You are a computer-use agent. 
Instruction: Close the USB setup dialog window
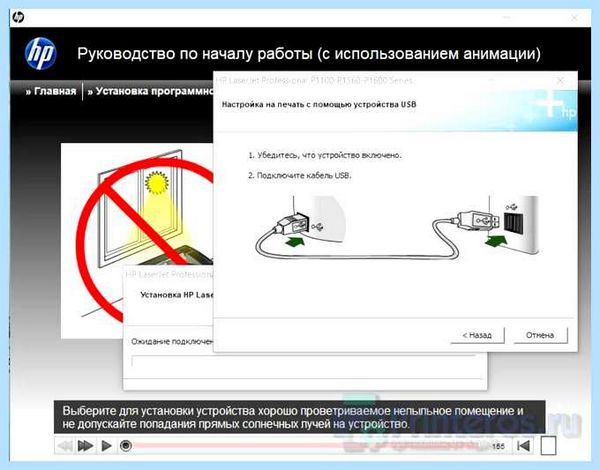[561, 81]
